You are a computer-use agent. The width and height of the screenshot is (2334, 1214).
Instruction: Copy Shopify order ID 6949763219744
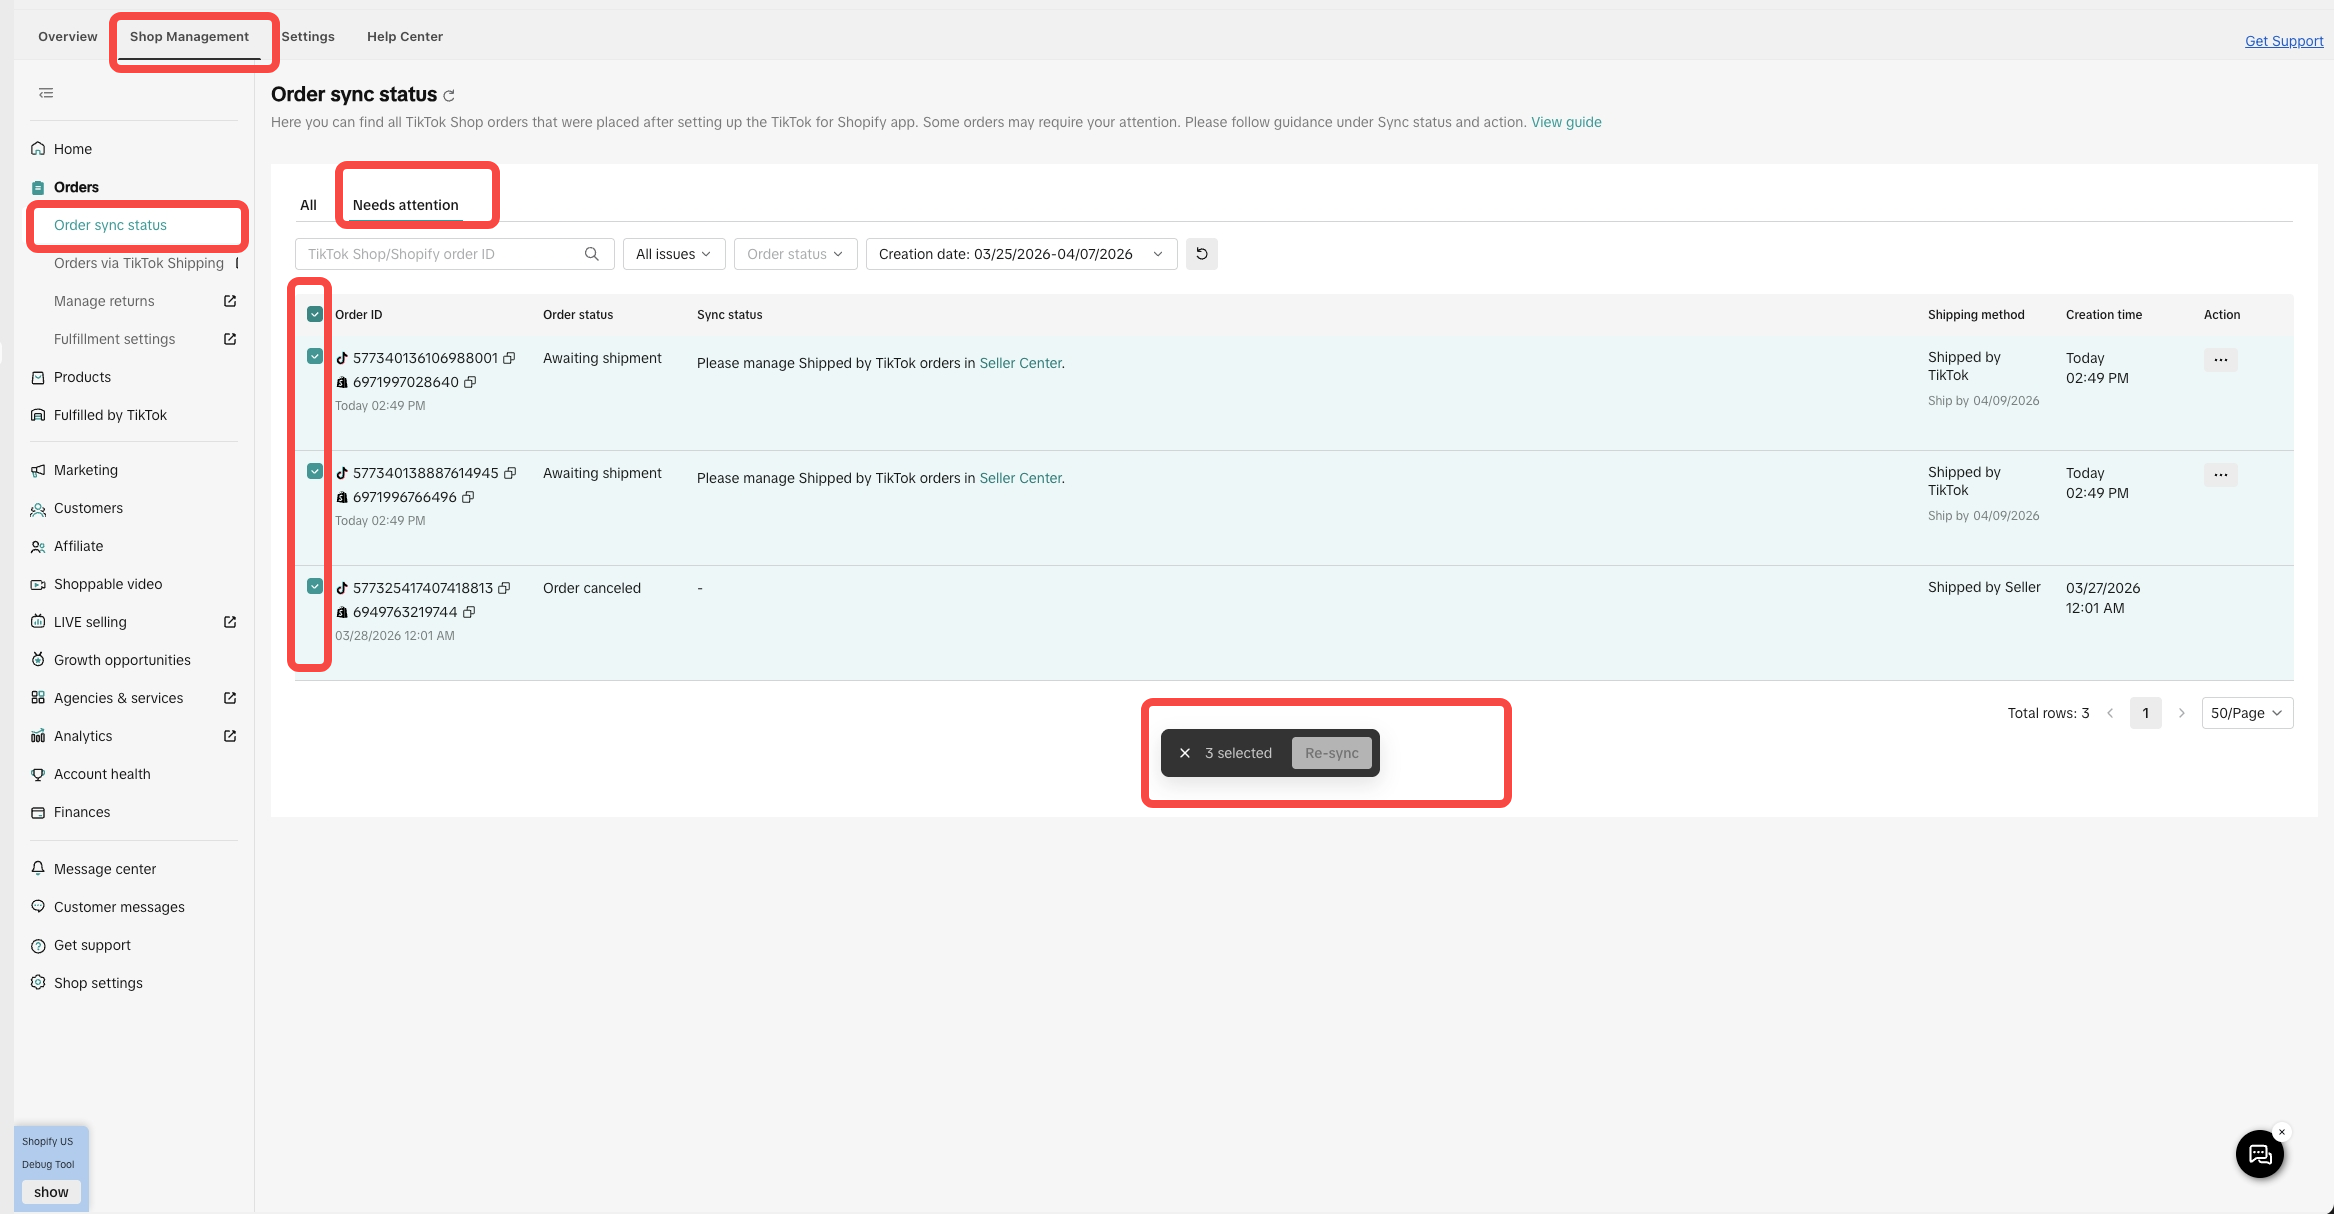[x=469, y=612]
